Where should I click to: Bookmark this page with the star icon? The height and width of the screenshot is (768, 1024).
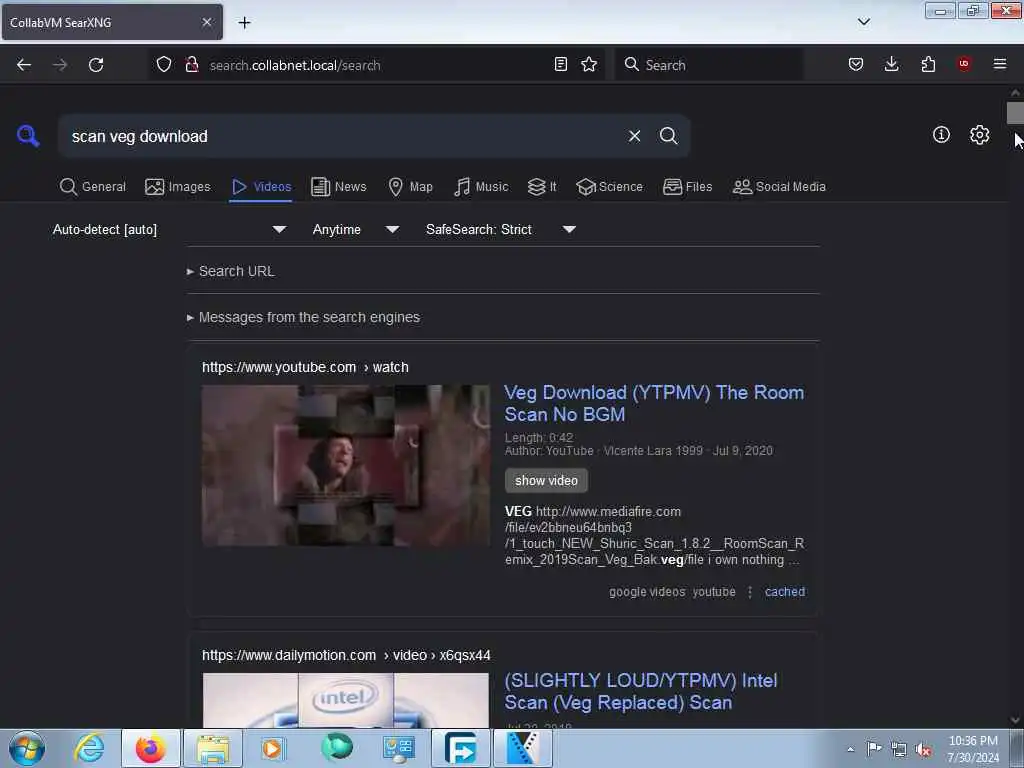(589, 64)
